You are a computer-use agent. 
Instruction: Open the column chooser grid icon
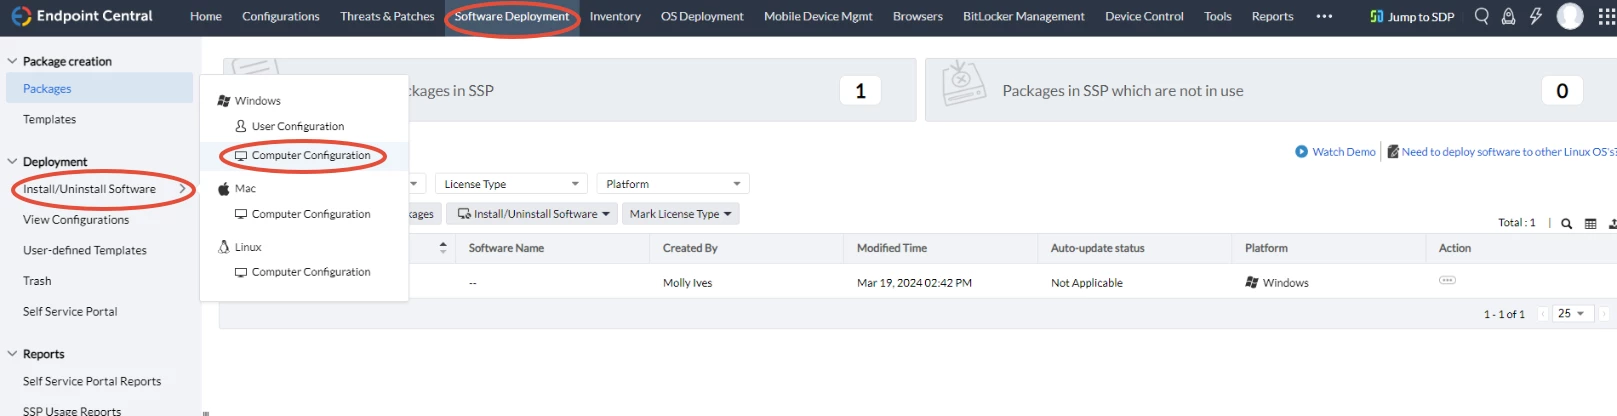1591,224
